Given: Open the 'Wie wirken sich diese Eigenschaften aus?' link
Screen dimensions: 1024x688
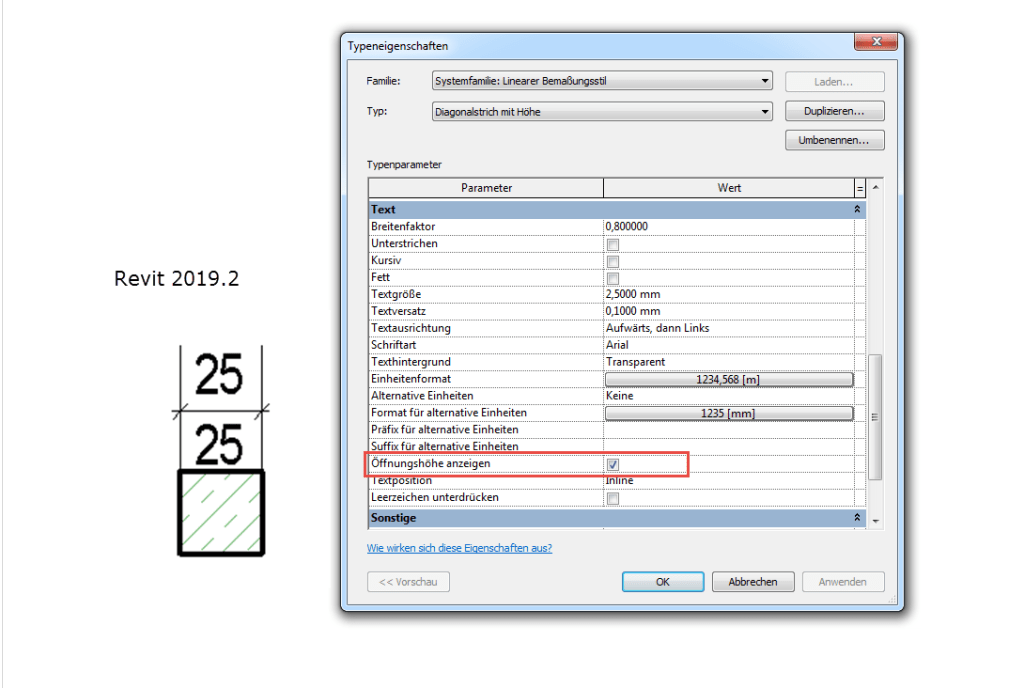Looking at the screenshot, I should (459, 548).
